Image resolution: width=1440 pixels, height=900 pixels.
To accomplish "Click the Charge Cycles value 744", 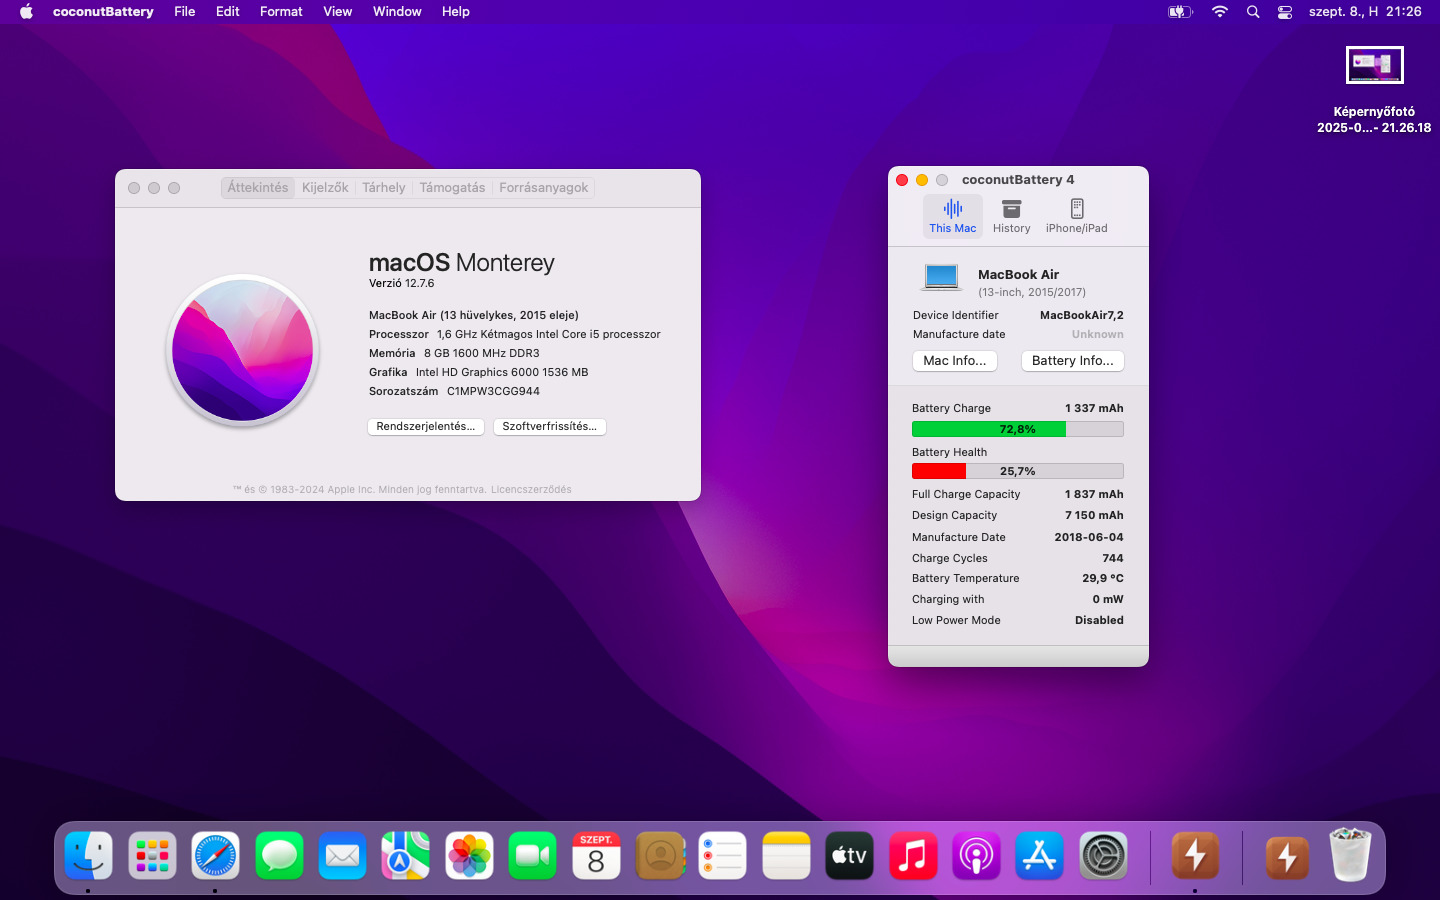I will click(1113, 558).
